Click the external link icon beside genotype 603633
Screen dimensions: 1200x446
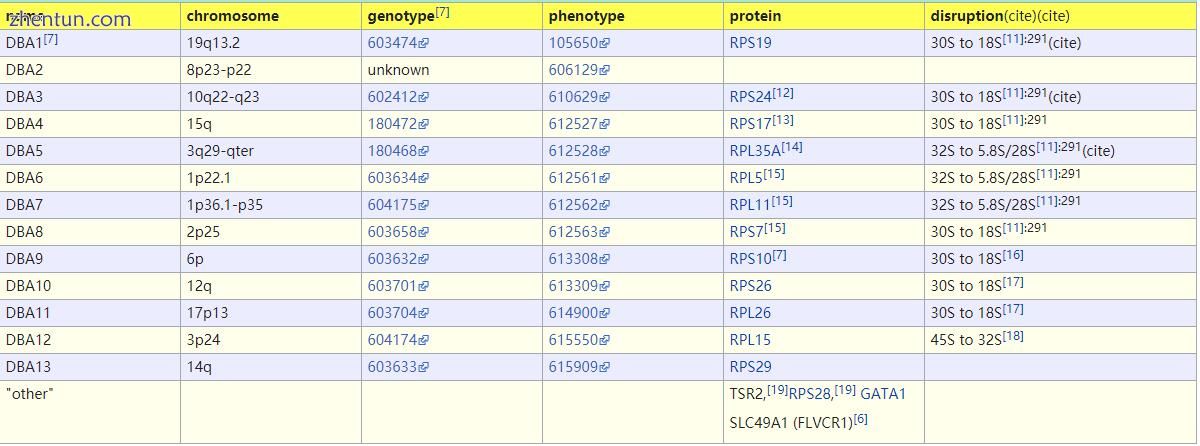[x=424, y=368]
